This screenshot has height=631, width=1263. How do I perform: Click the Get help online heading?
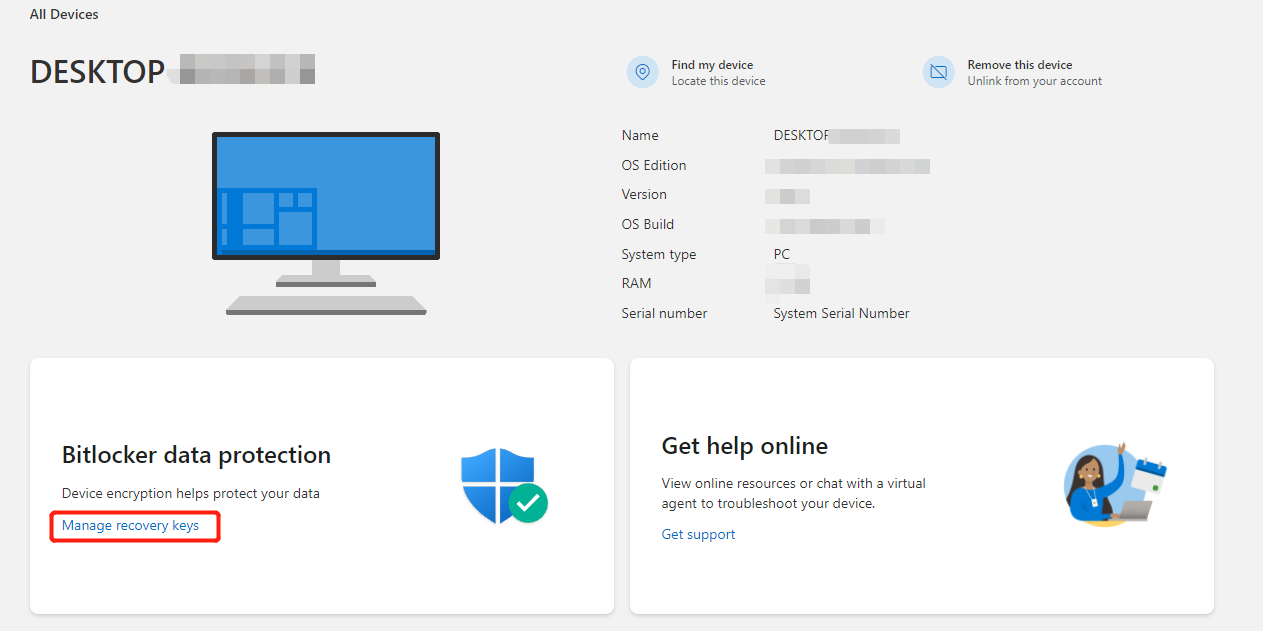[745, 445]
